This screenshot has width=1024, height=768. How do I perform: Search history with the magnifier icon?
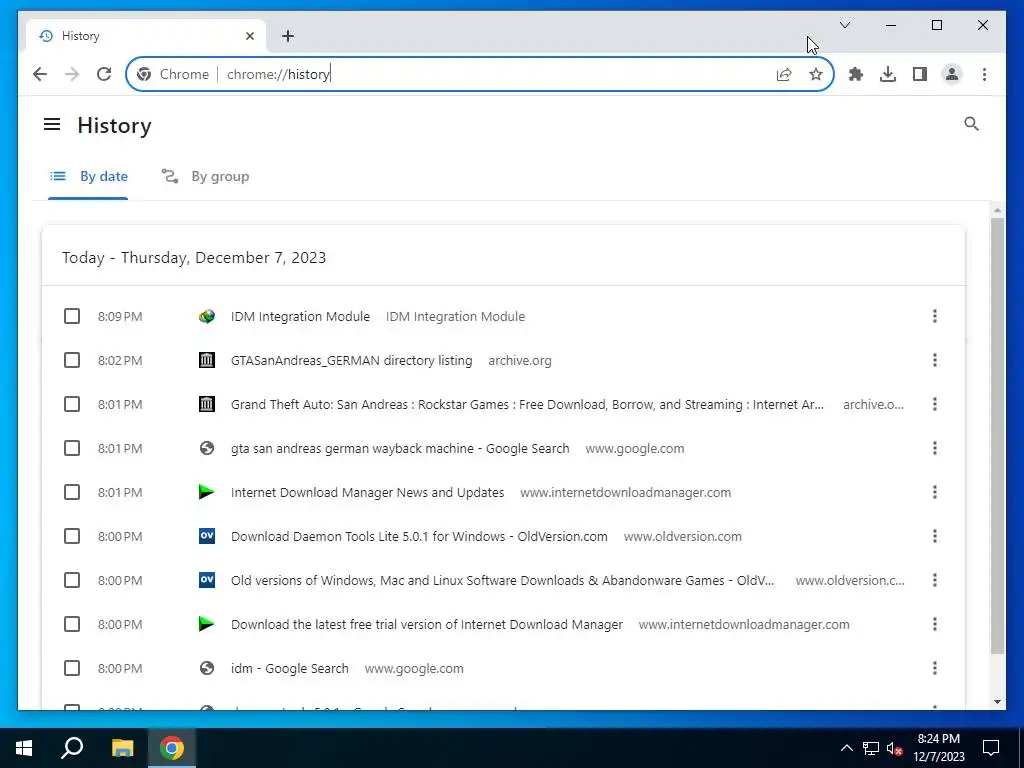tap(971, 124)
